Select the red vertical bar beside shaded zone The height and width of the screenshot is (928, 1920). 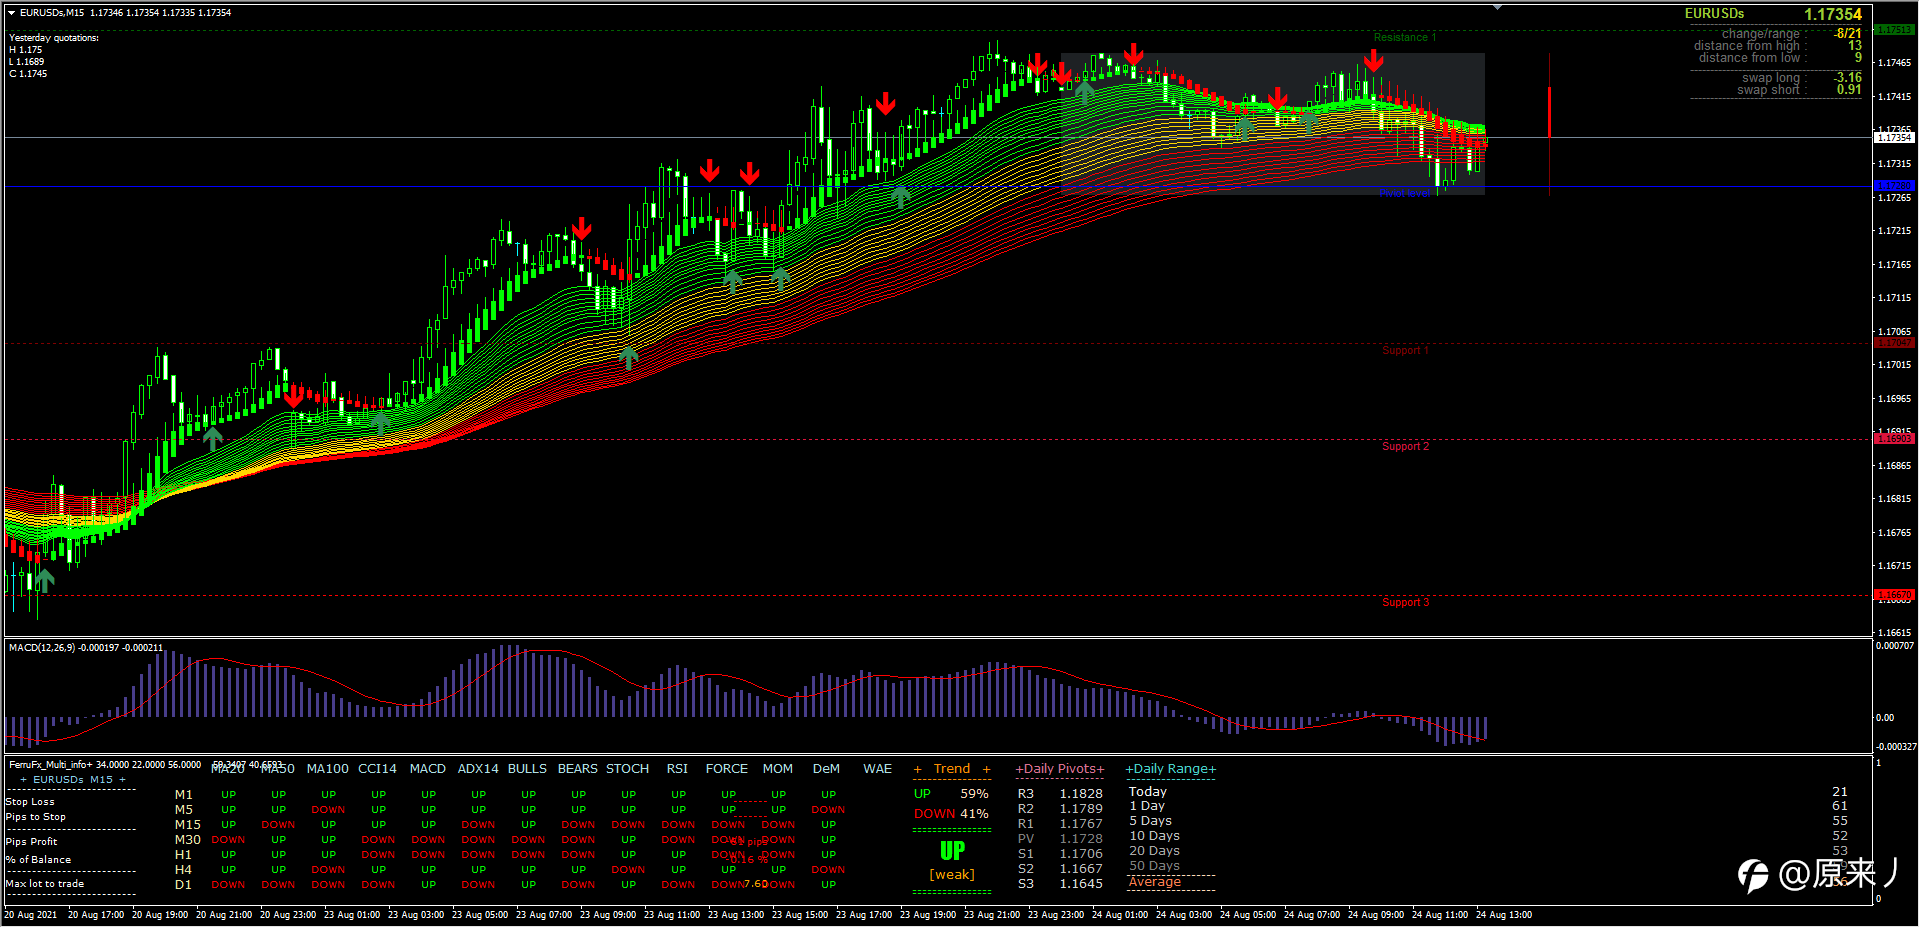click(1549, 112)
